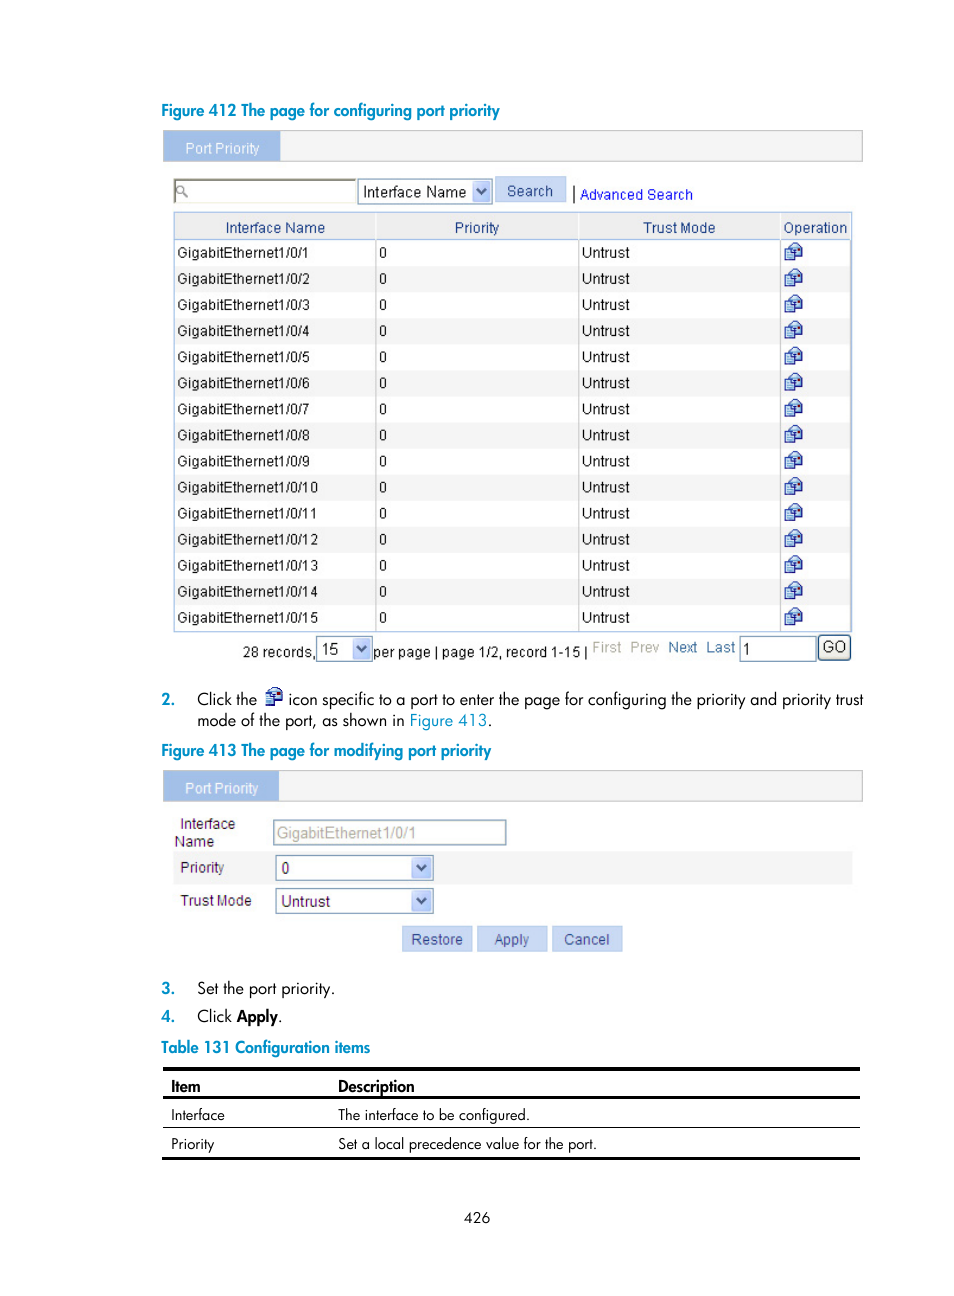Click the operation icon for GigabitEthernet1/0/8

coord(794,434)
